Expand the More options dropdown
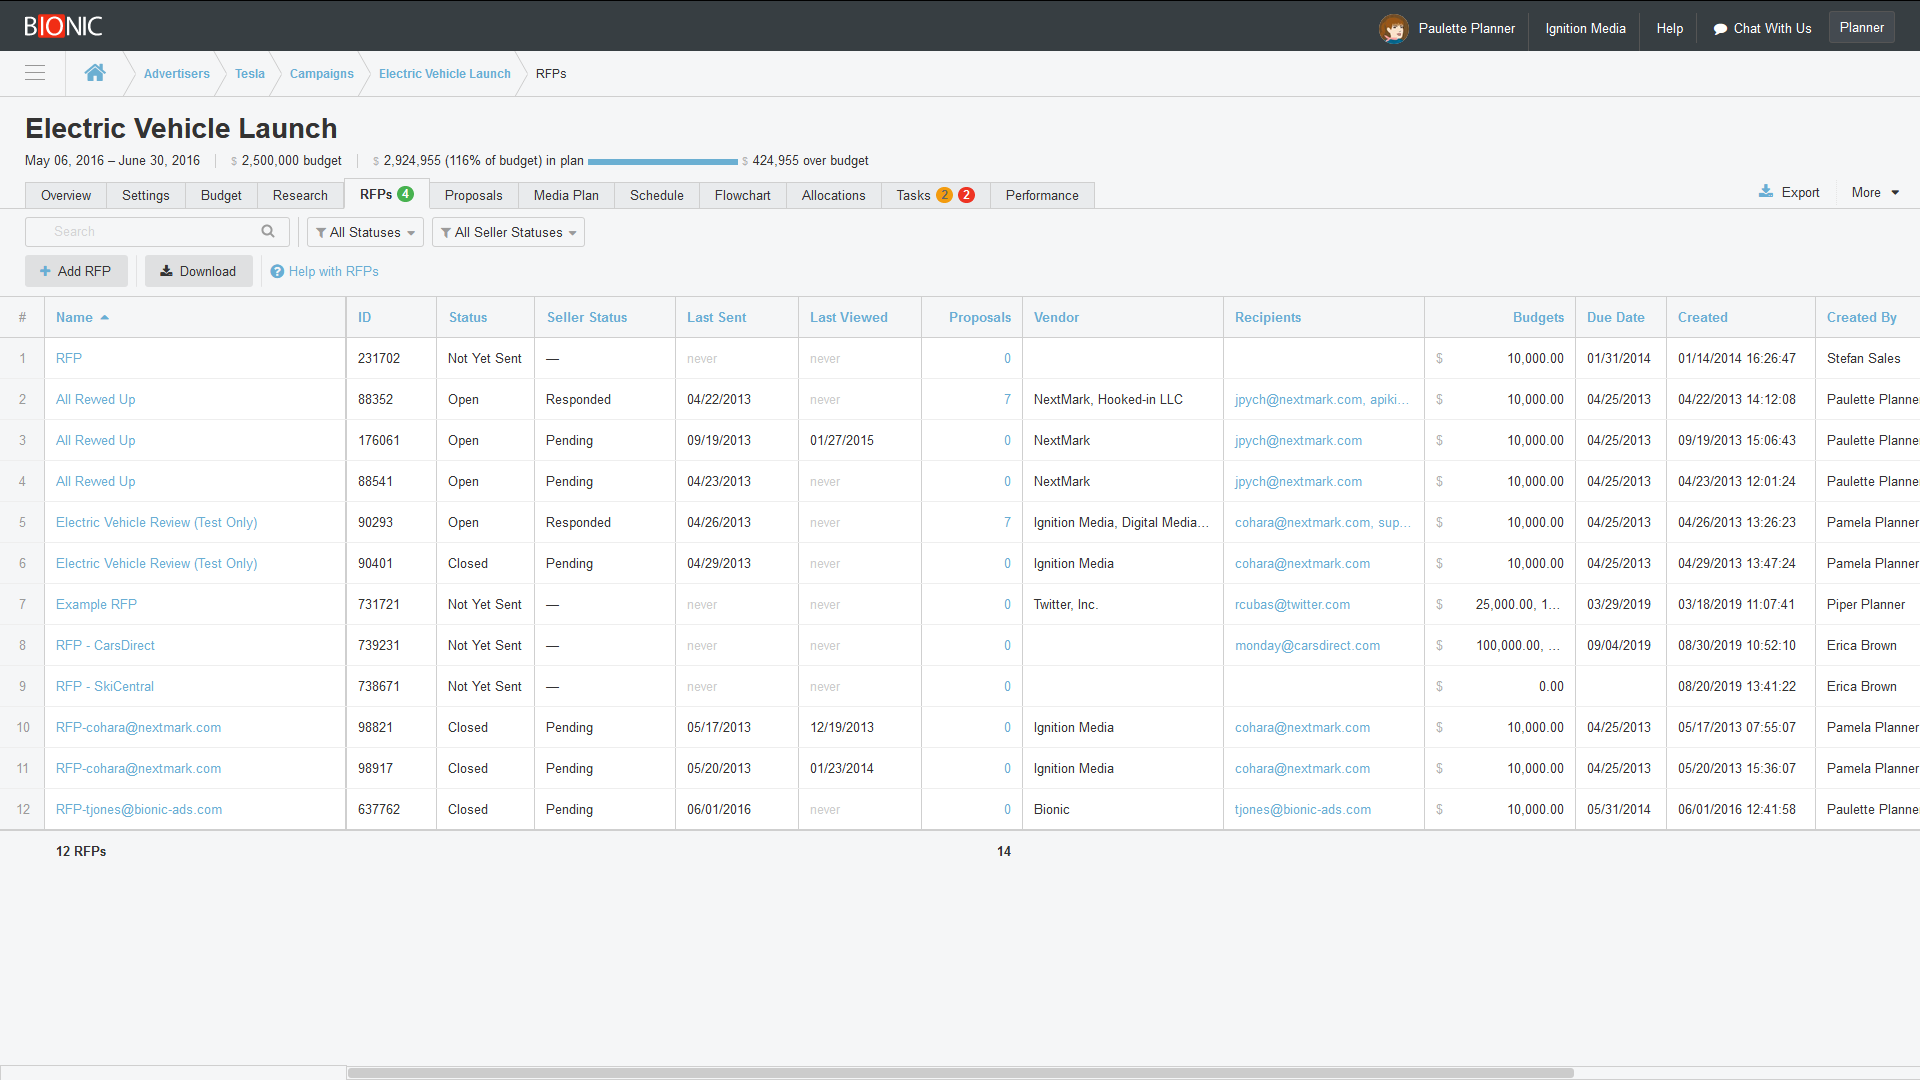Screen dimensions: 1920x1080 [x=1874, y=192]
